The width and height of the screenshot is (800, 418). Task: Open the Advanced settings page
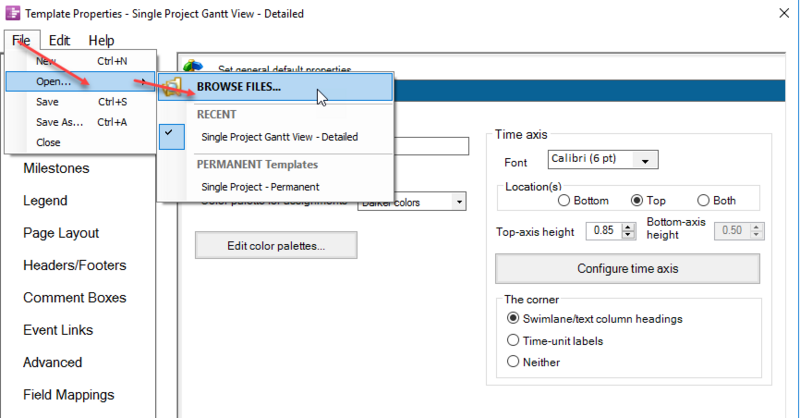tap(52, 362)
